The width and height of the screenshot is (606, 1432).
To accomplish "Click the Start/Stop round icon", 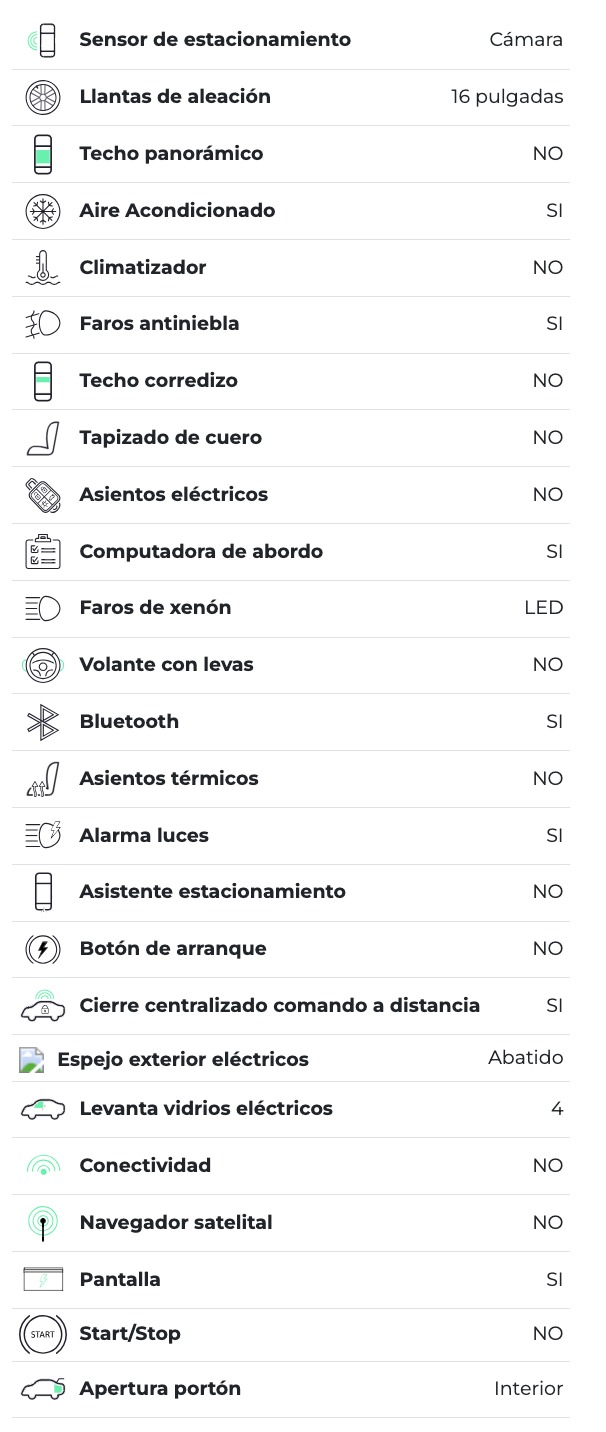I will click(x=42, y=1334).
